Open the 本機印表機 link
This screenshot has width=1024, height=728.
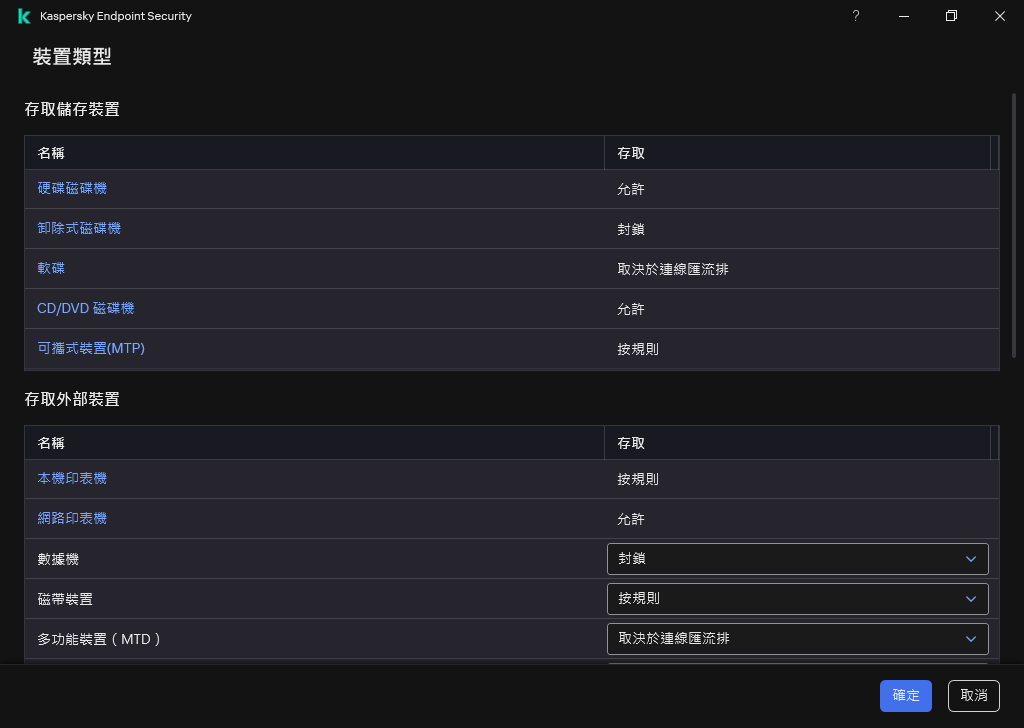[x=72, y=479]
